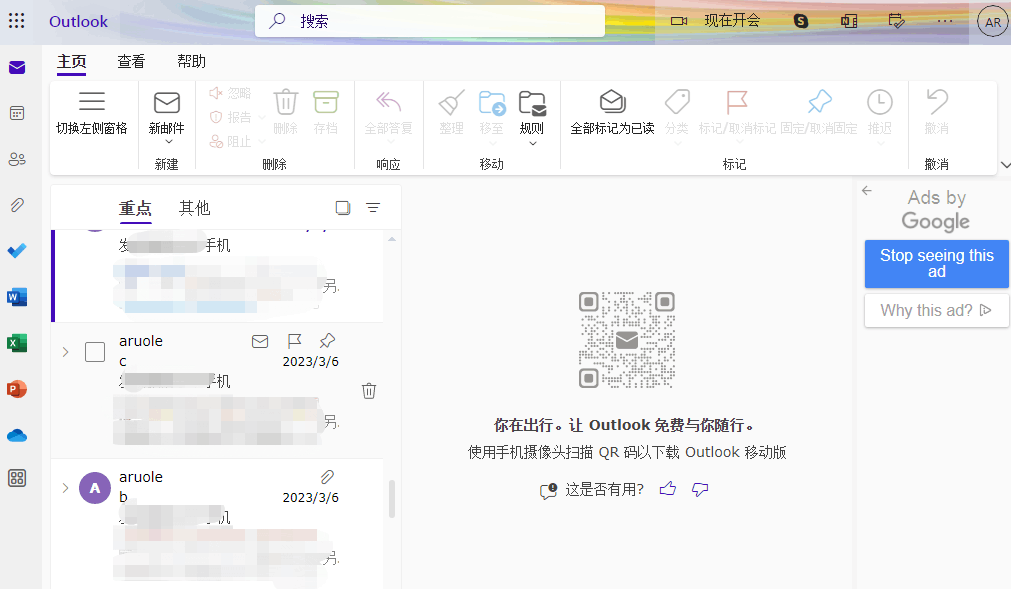Mark all as read with 全部标记为已读
The image size is (1011, 589).
pos(612,112)
